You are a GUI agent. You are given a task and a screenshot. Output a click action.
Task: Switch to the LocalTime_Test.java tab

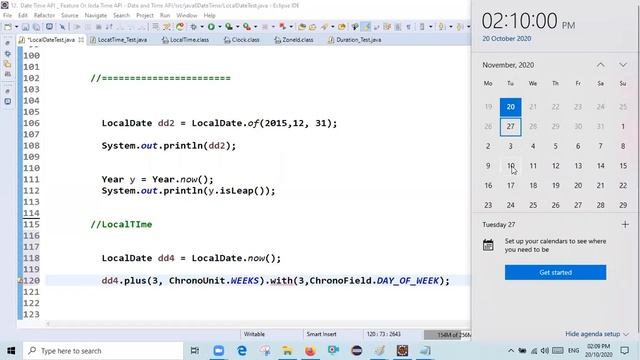118,40
